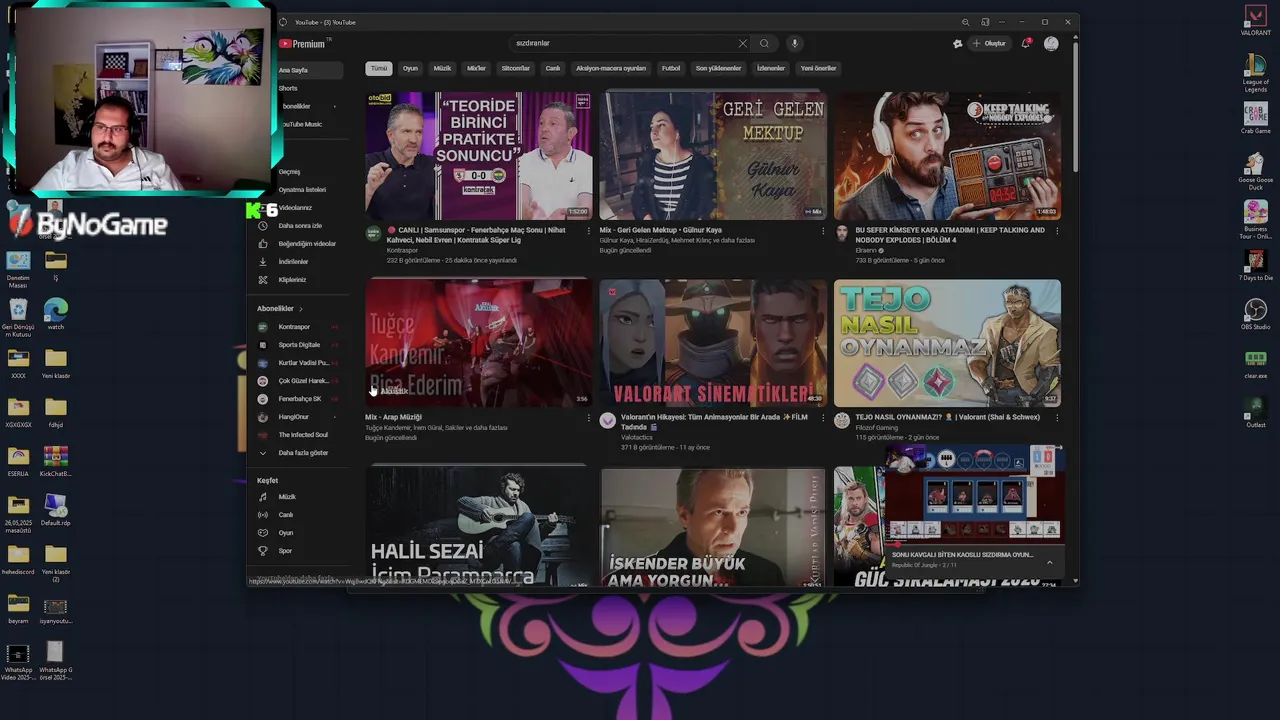Image resolution: width=1280 pixels, height=720 pixels.
Task: Open the Oluştur create menu
Action: pos(990,44)
